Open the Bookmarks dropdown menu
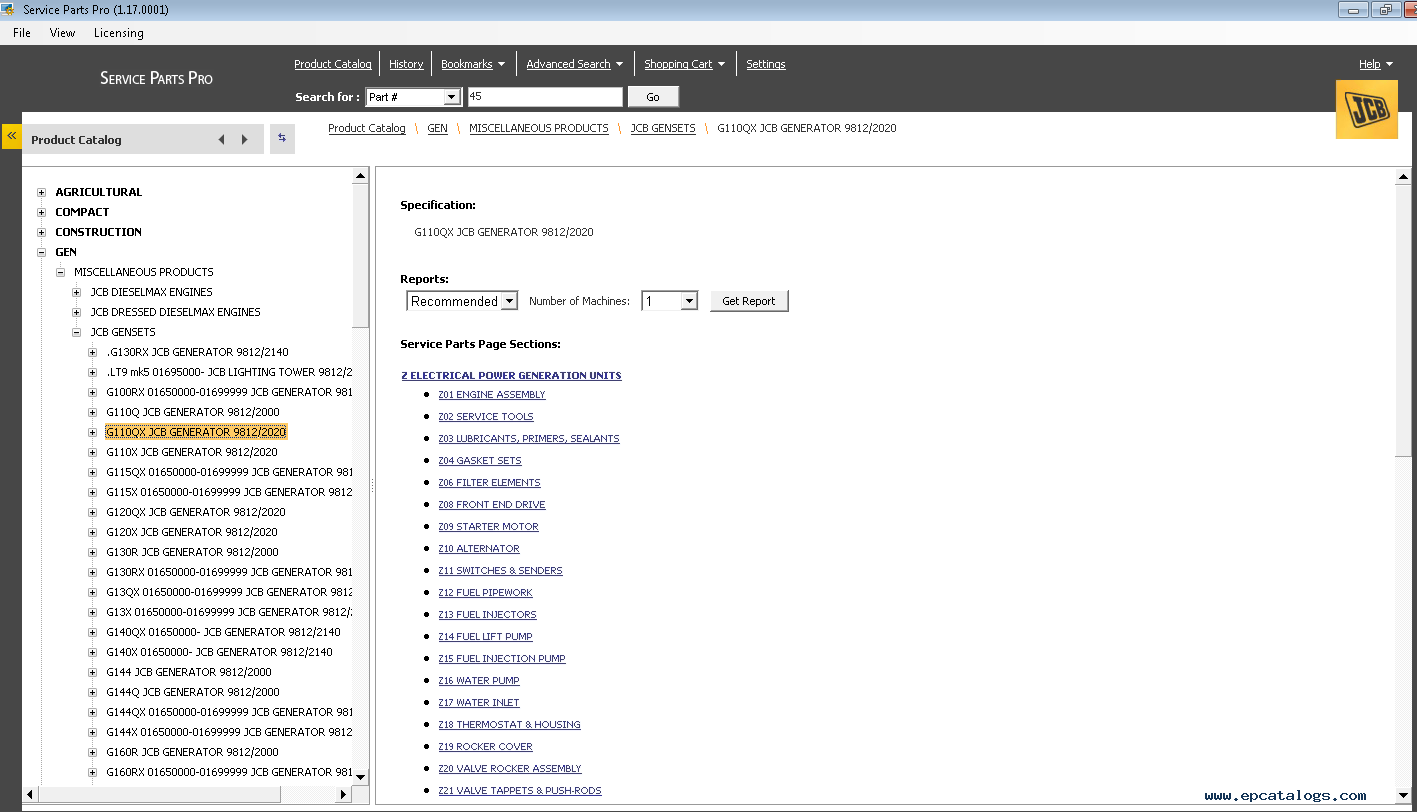This screenshot has width=1417, height=812. (x=473, y=64)
